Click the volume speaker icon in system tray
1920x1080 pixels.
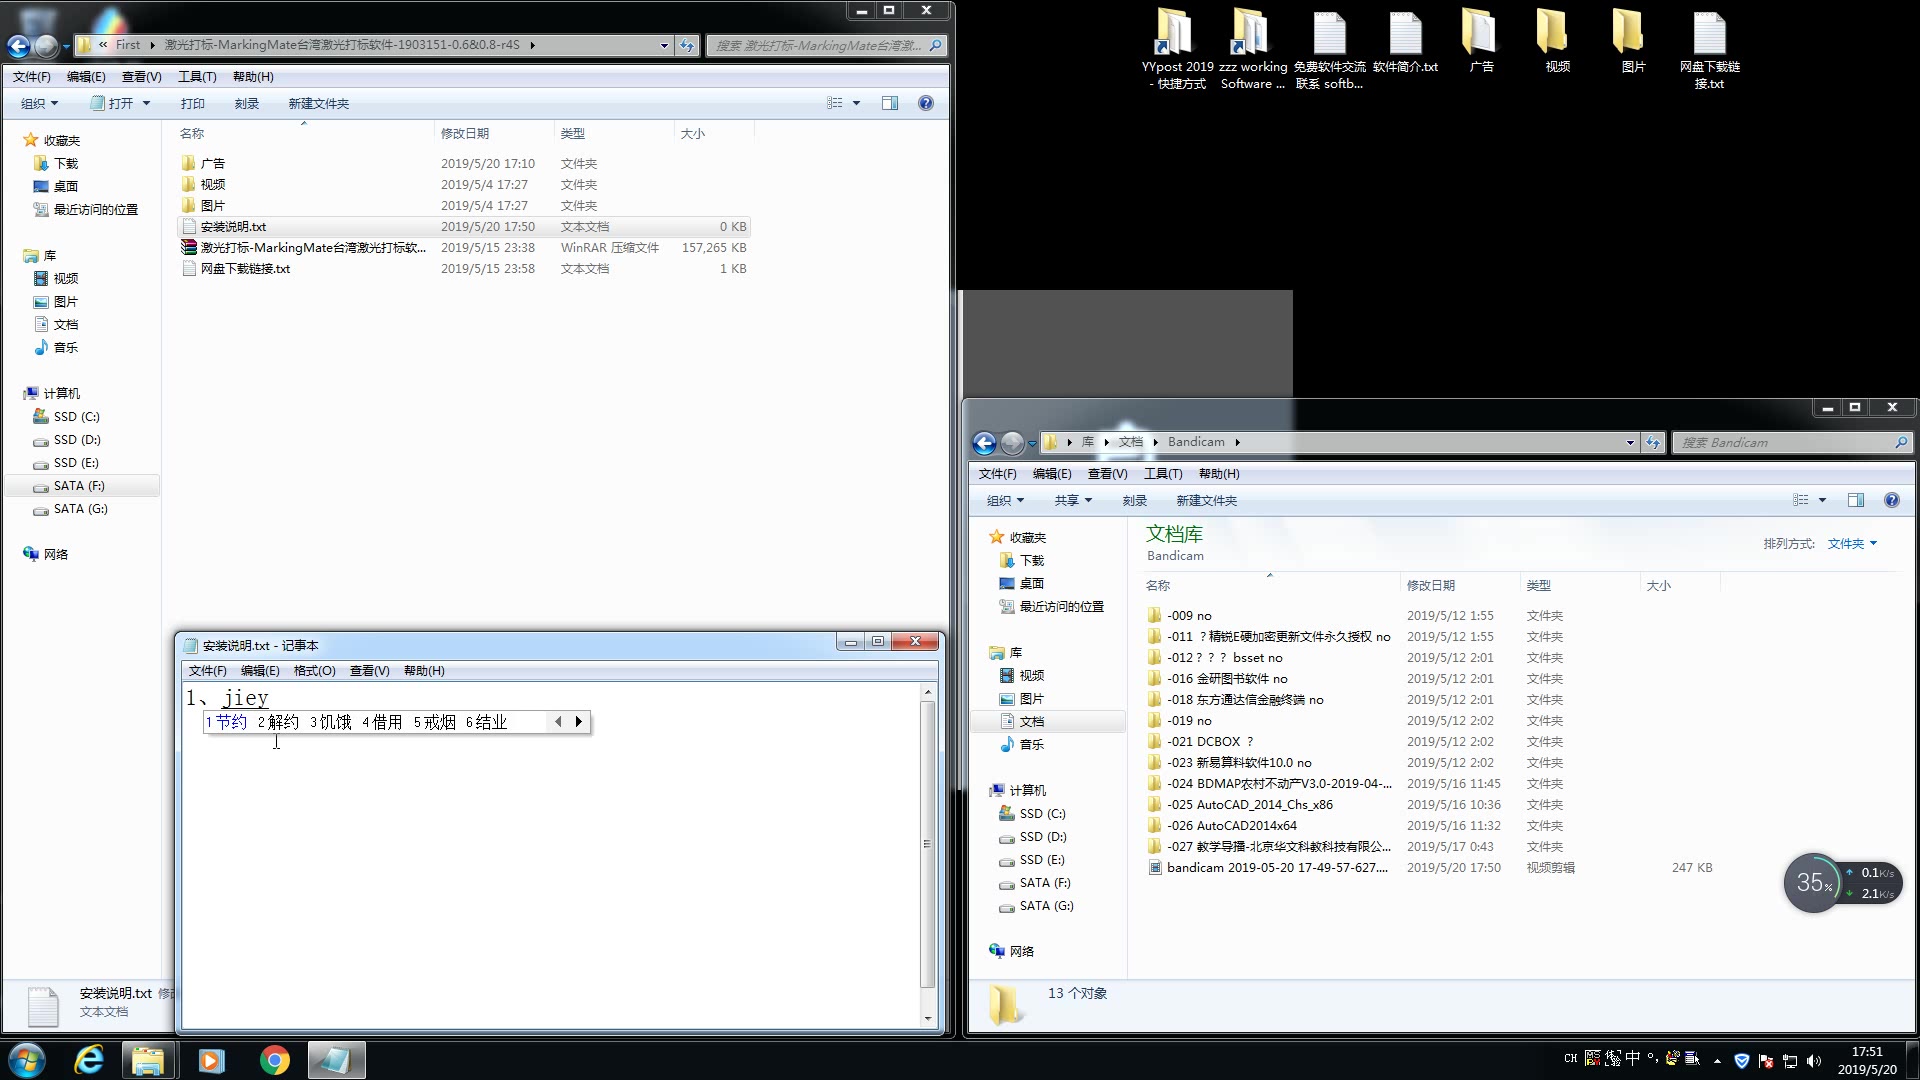1814,1060
